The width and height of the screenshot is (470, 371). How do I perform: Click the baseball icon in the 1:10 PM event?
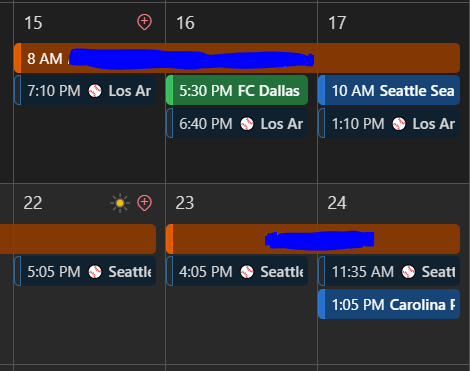[399, 124]
